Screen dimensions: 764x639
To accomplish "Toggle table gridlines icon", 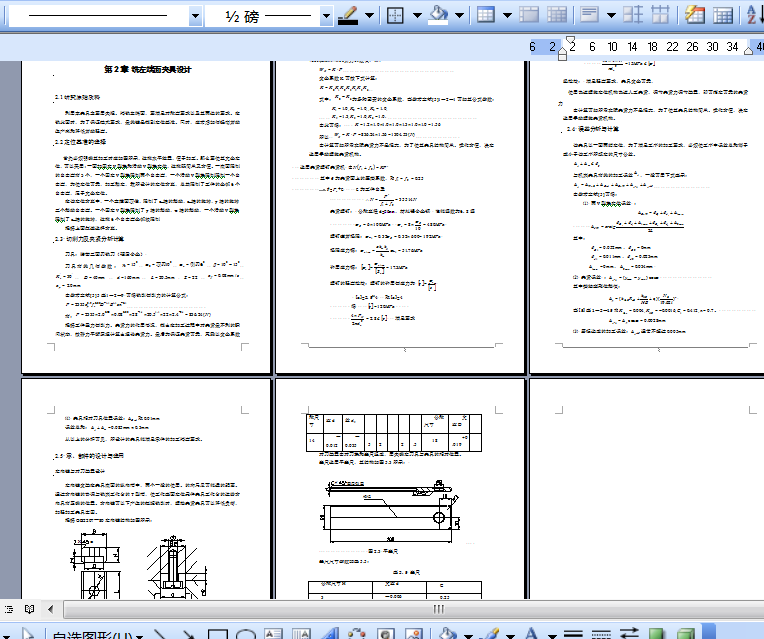I will coord(723,16).
